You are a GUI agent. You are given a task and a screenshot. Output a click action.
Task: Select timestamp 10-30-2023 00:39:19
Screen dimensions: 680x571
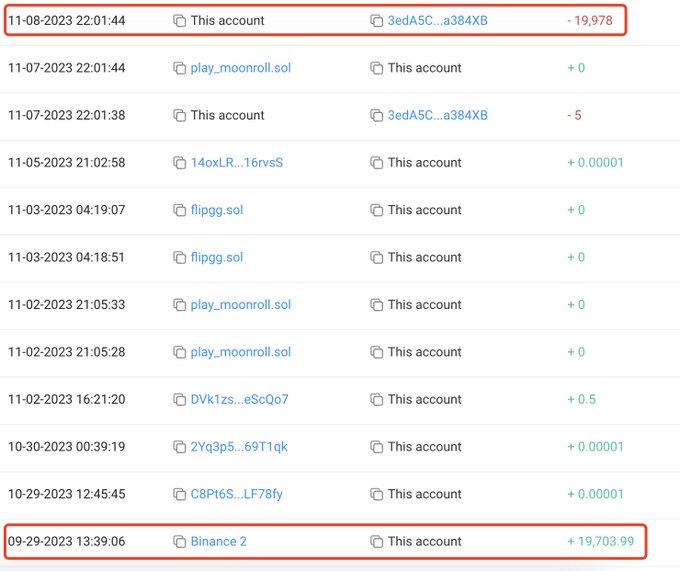click(x=67, y=447)
